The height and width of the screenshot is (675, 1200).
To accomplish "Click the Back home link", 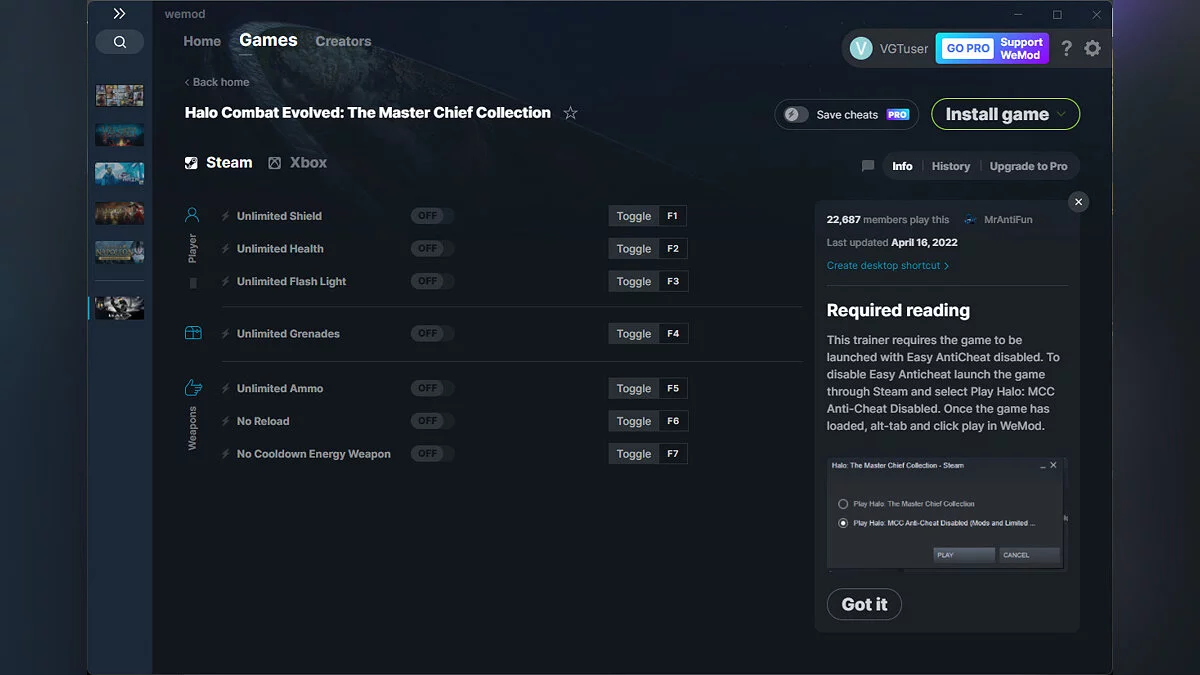I will click(x=217, y=82).
